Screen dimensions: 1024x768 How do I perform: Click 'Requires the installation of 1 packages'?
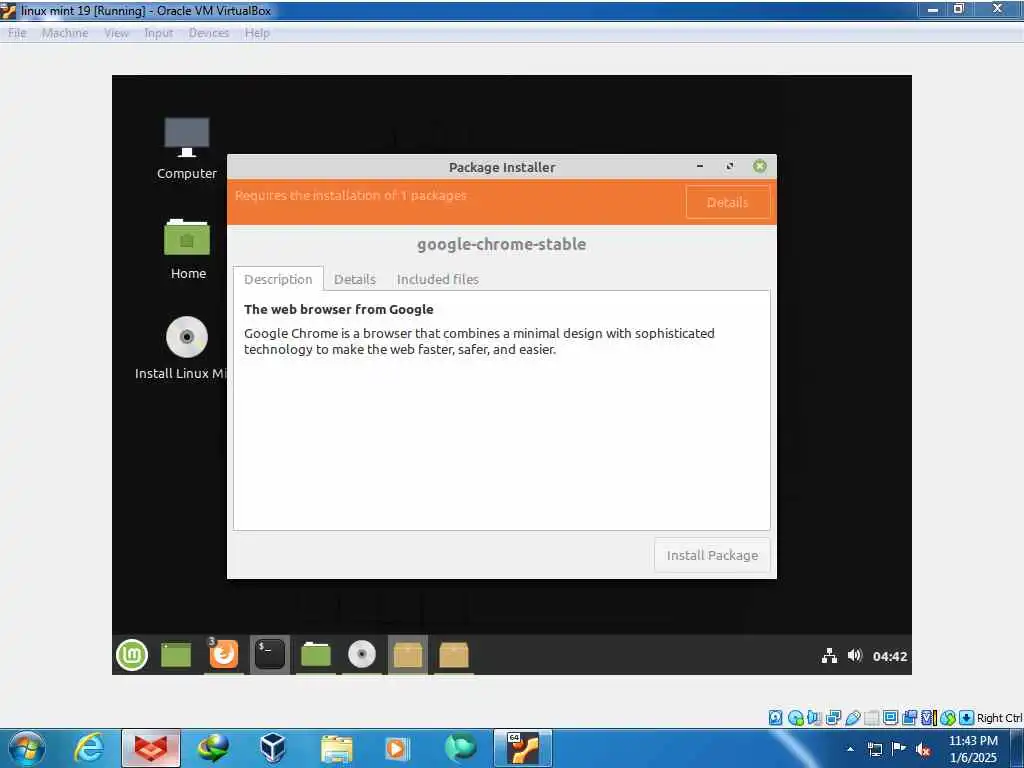click(x=351, y=195)
